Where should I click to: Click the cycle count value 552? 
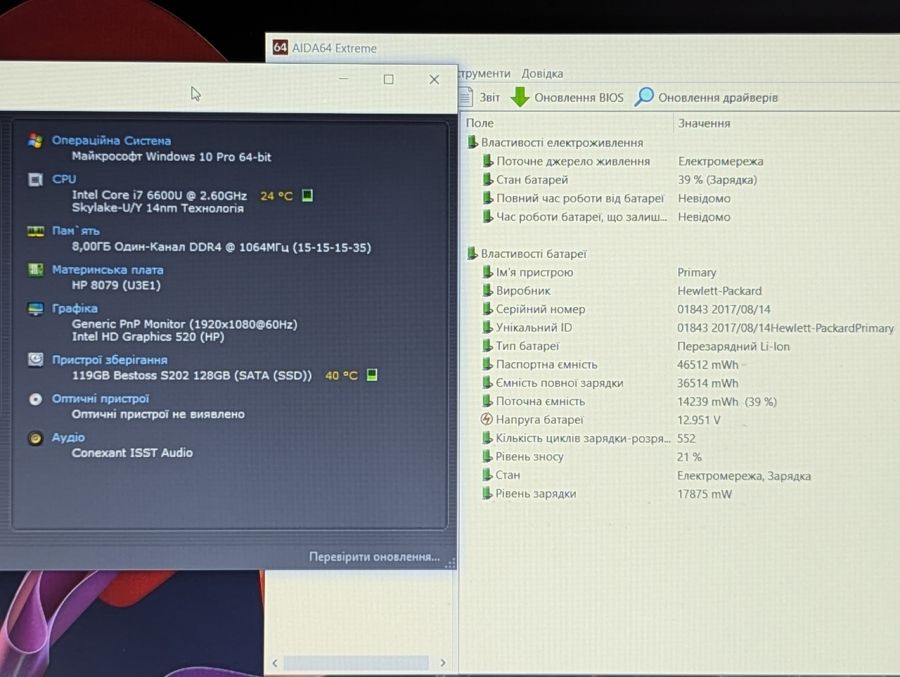click(x=686, y=438)
